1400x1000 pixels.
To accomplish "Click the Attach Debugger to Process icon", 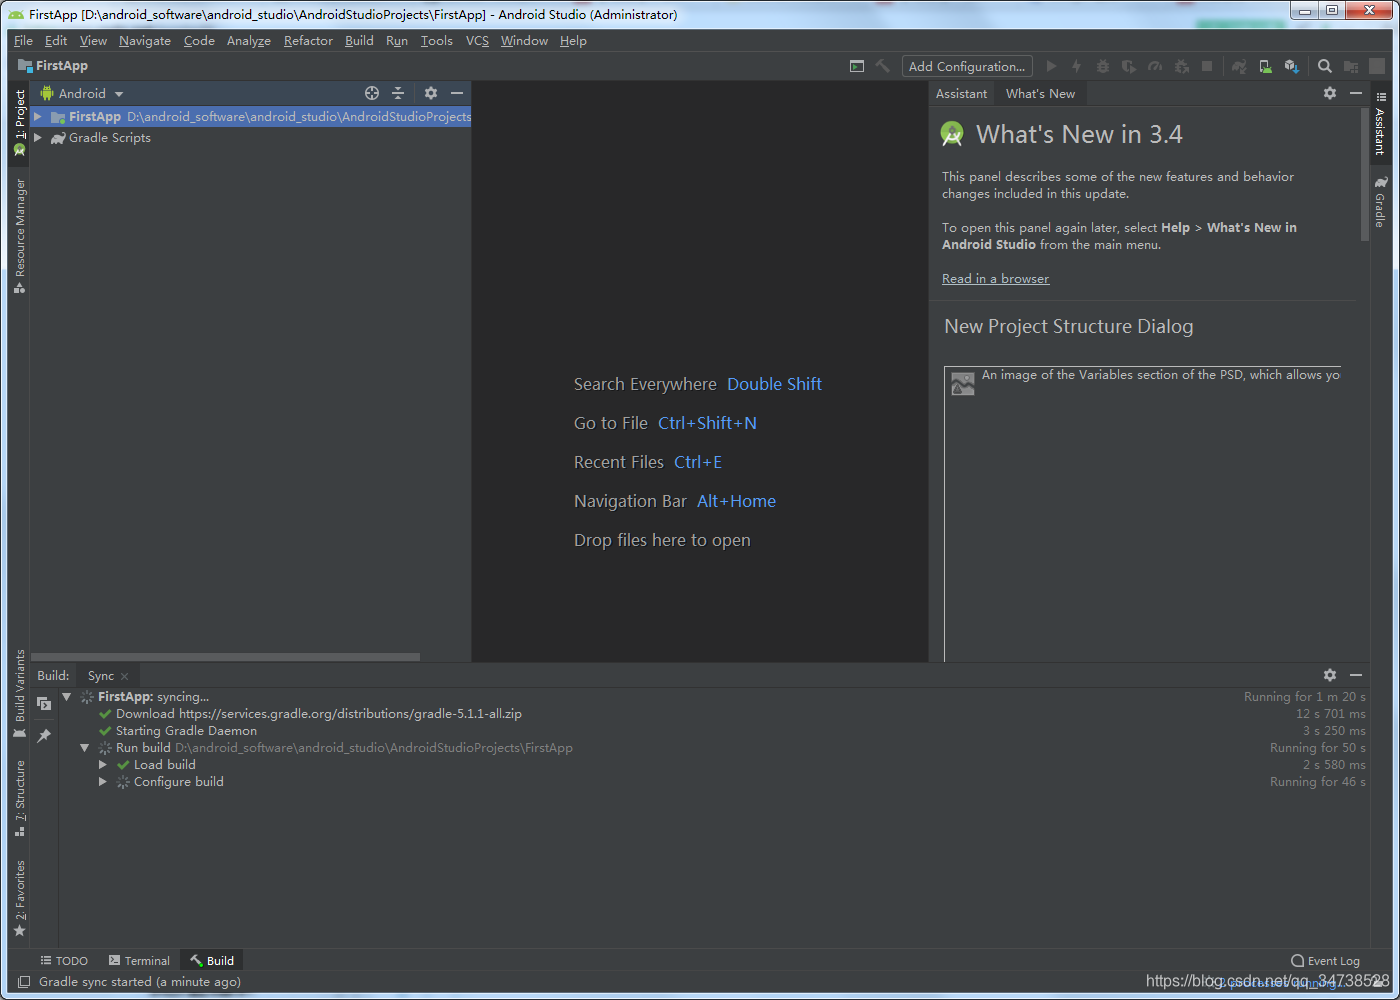I will coord(1181,66).
